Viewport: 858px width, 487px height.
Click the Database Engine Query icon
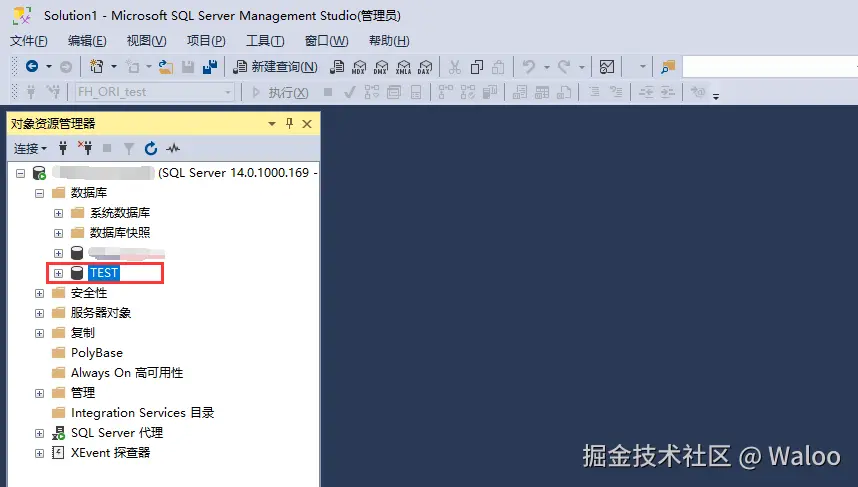point(337,67)
